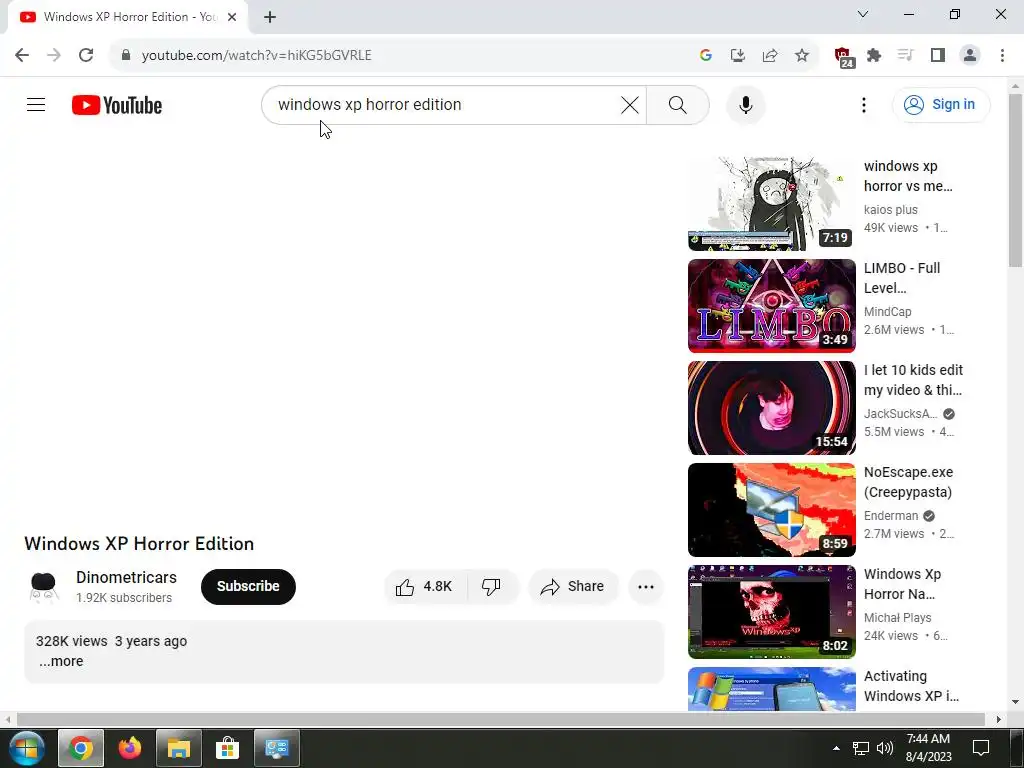This screenshot has height=768, width=1024.
Task: Show hidden system tray icons
Action: click(836, 748)
